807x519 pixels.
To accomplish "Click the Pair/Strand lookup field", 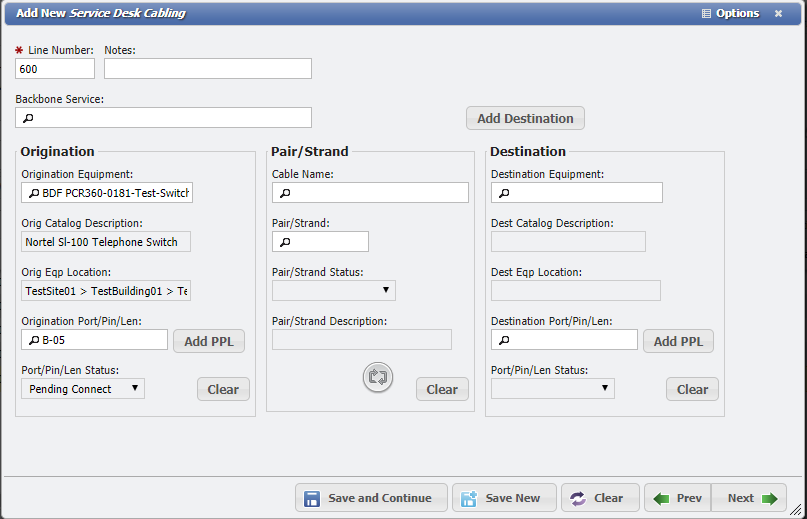I will (x=320, y=242).
